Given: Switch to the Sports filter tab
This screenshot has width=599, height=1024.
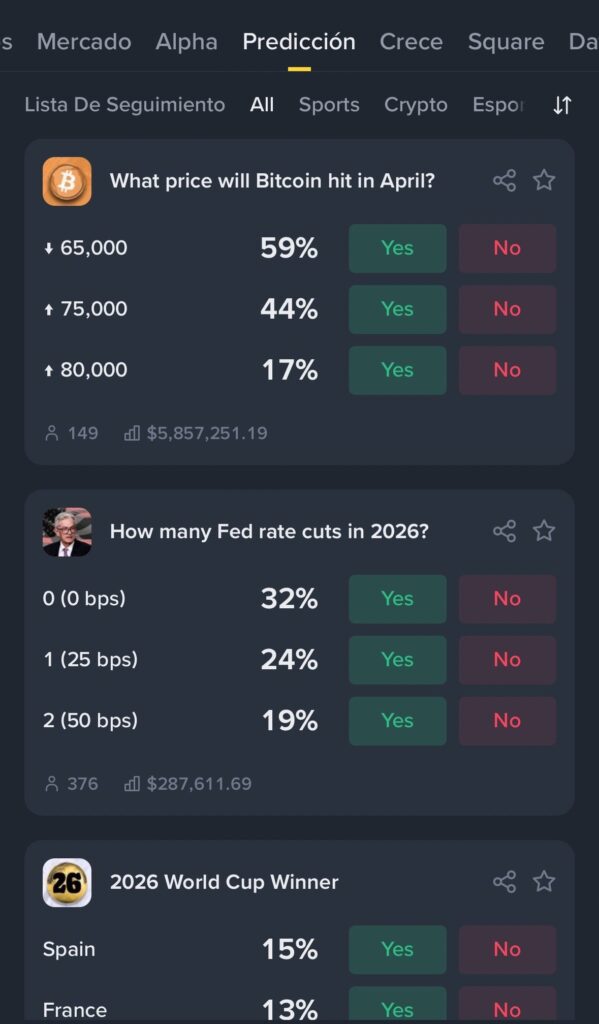Looking at the screenshot, I should pos(329,104).
